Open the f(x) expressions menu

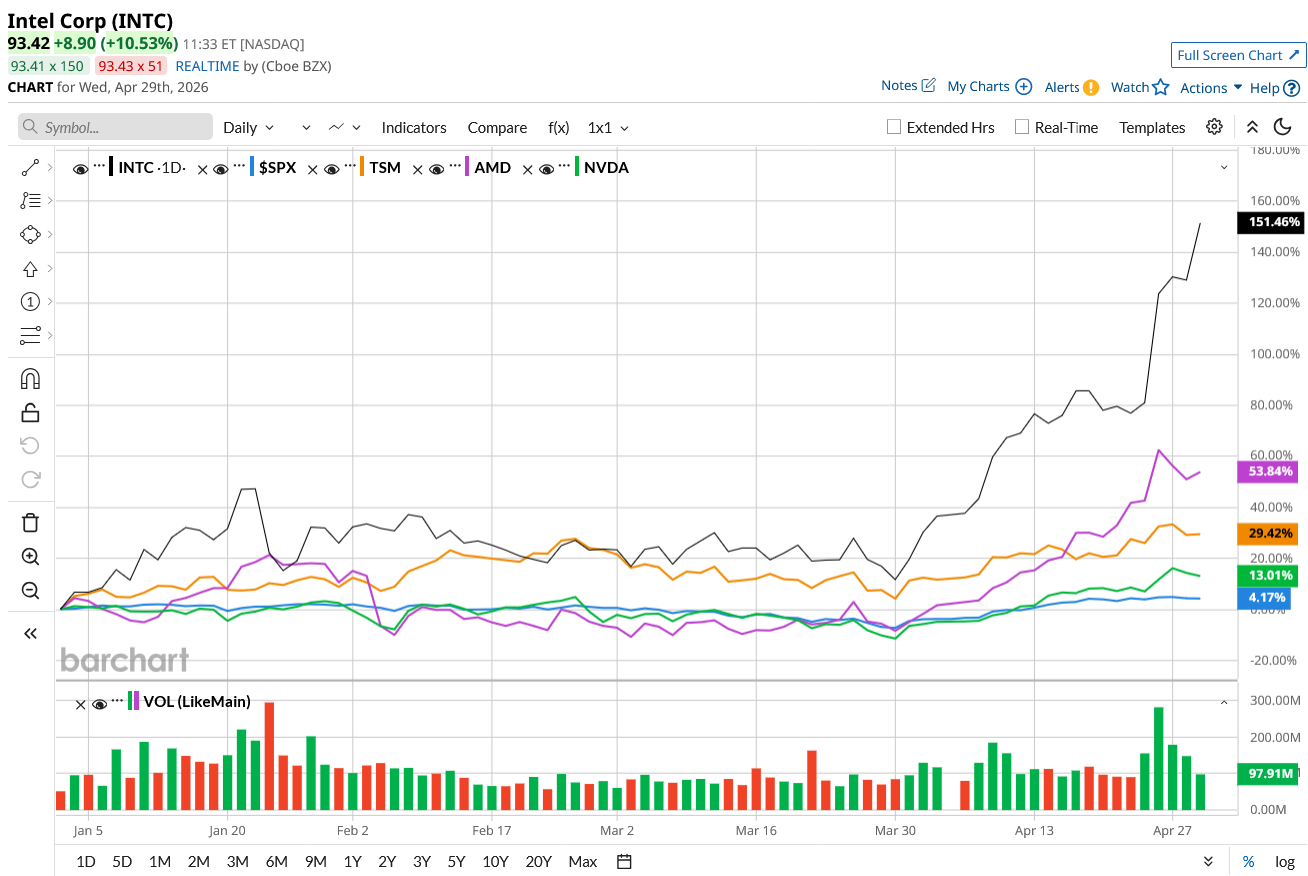[559, 127]
